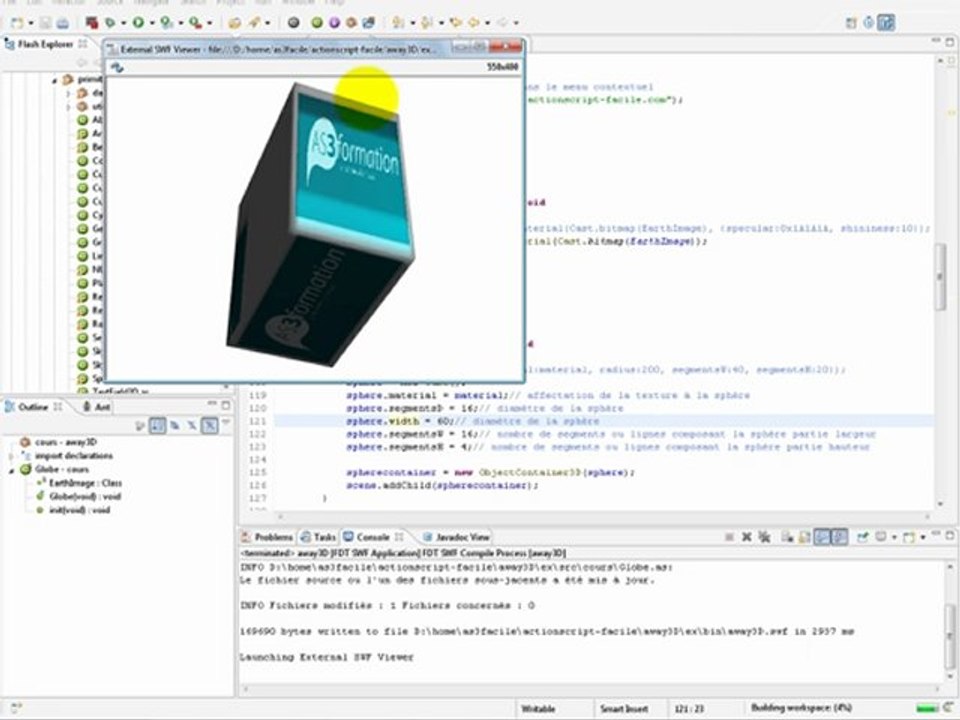Viewport: 960px width, 720px height.
Task: Collapse the Globe - cours node in Outline
Action: pos(11,470)
